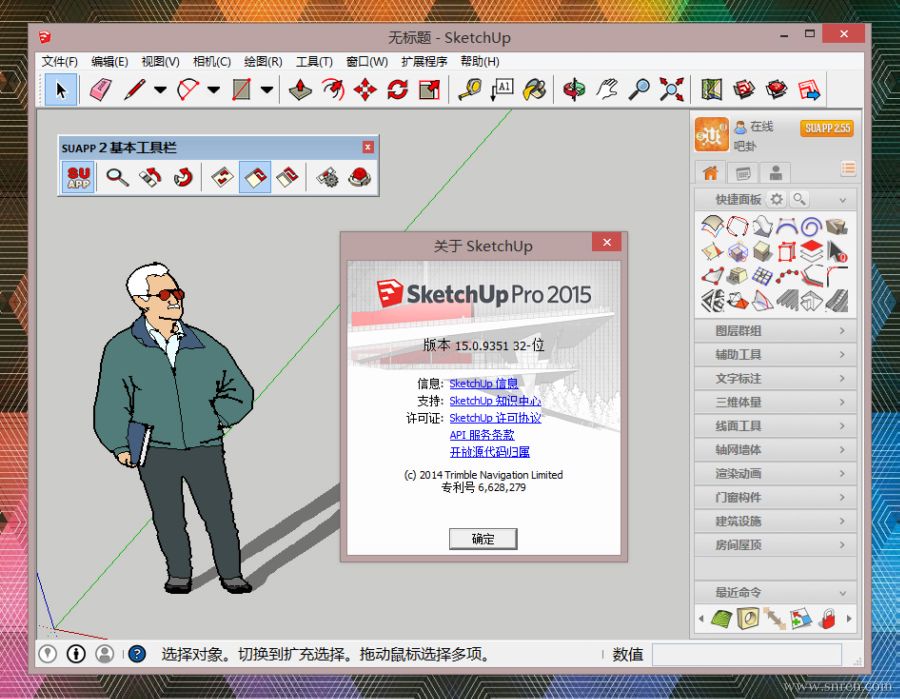Open the SUAPP gear settings icon
This screenshot has height=699, width=900.
point(327,177)
